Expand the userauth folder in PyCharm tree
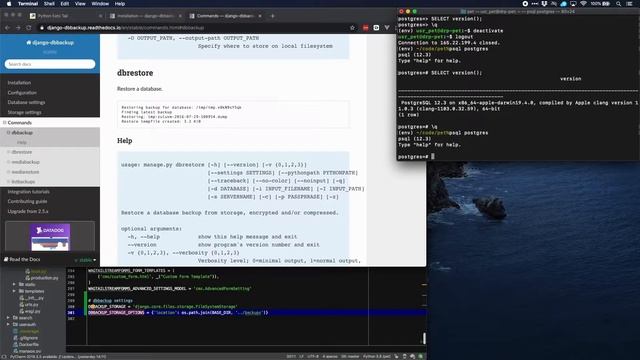 coord(8,324)
